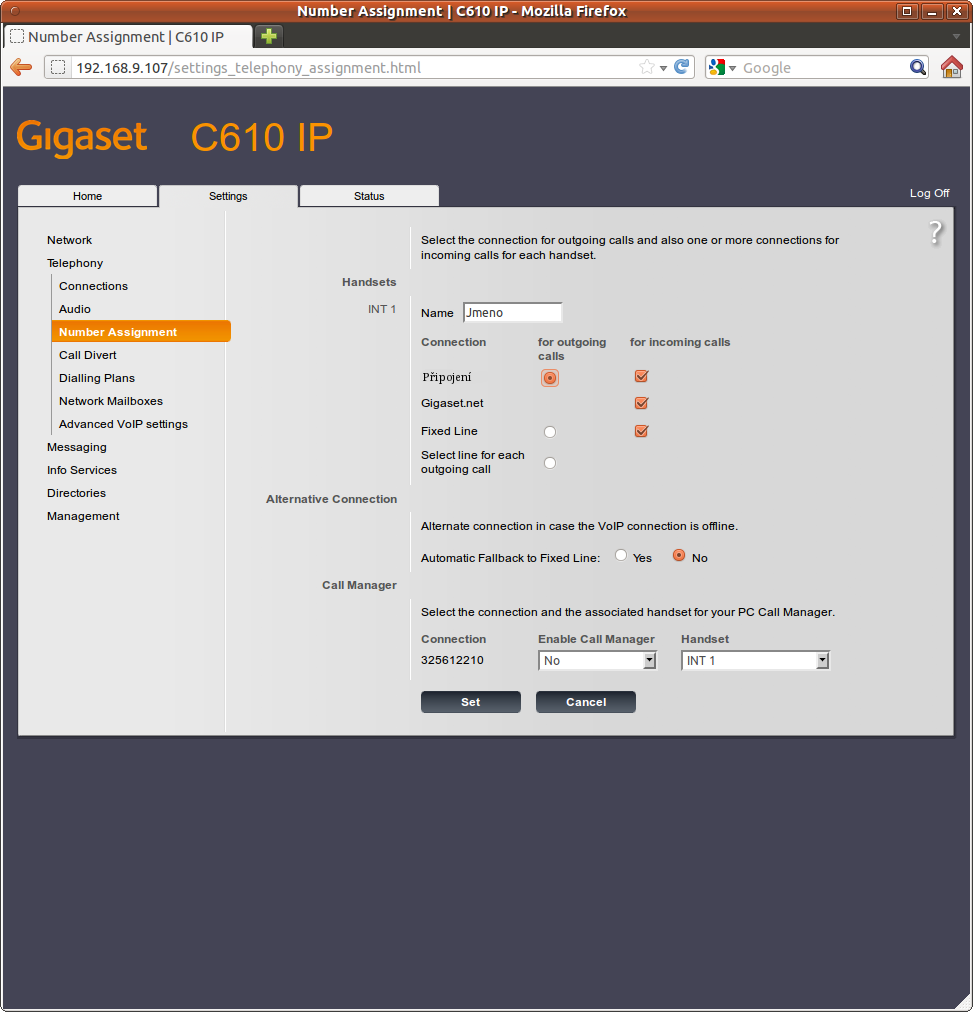Click the browser back arrow button

point(21,67)
